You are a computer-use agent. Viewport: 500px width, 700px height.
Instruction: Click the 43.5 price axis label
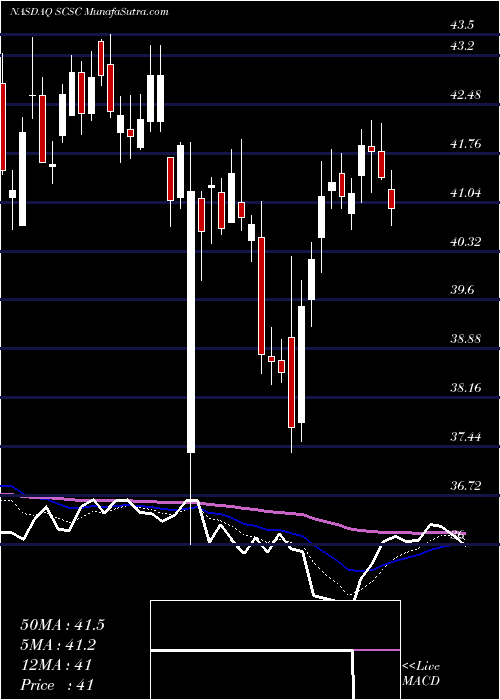[462, 25]
